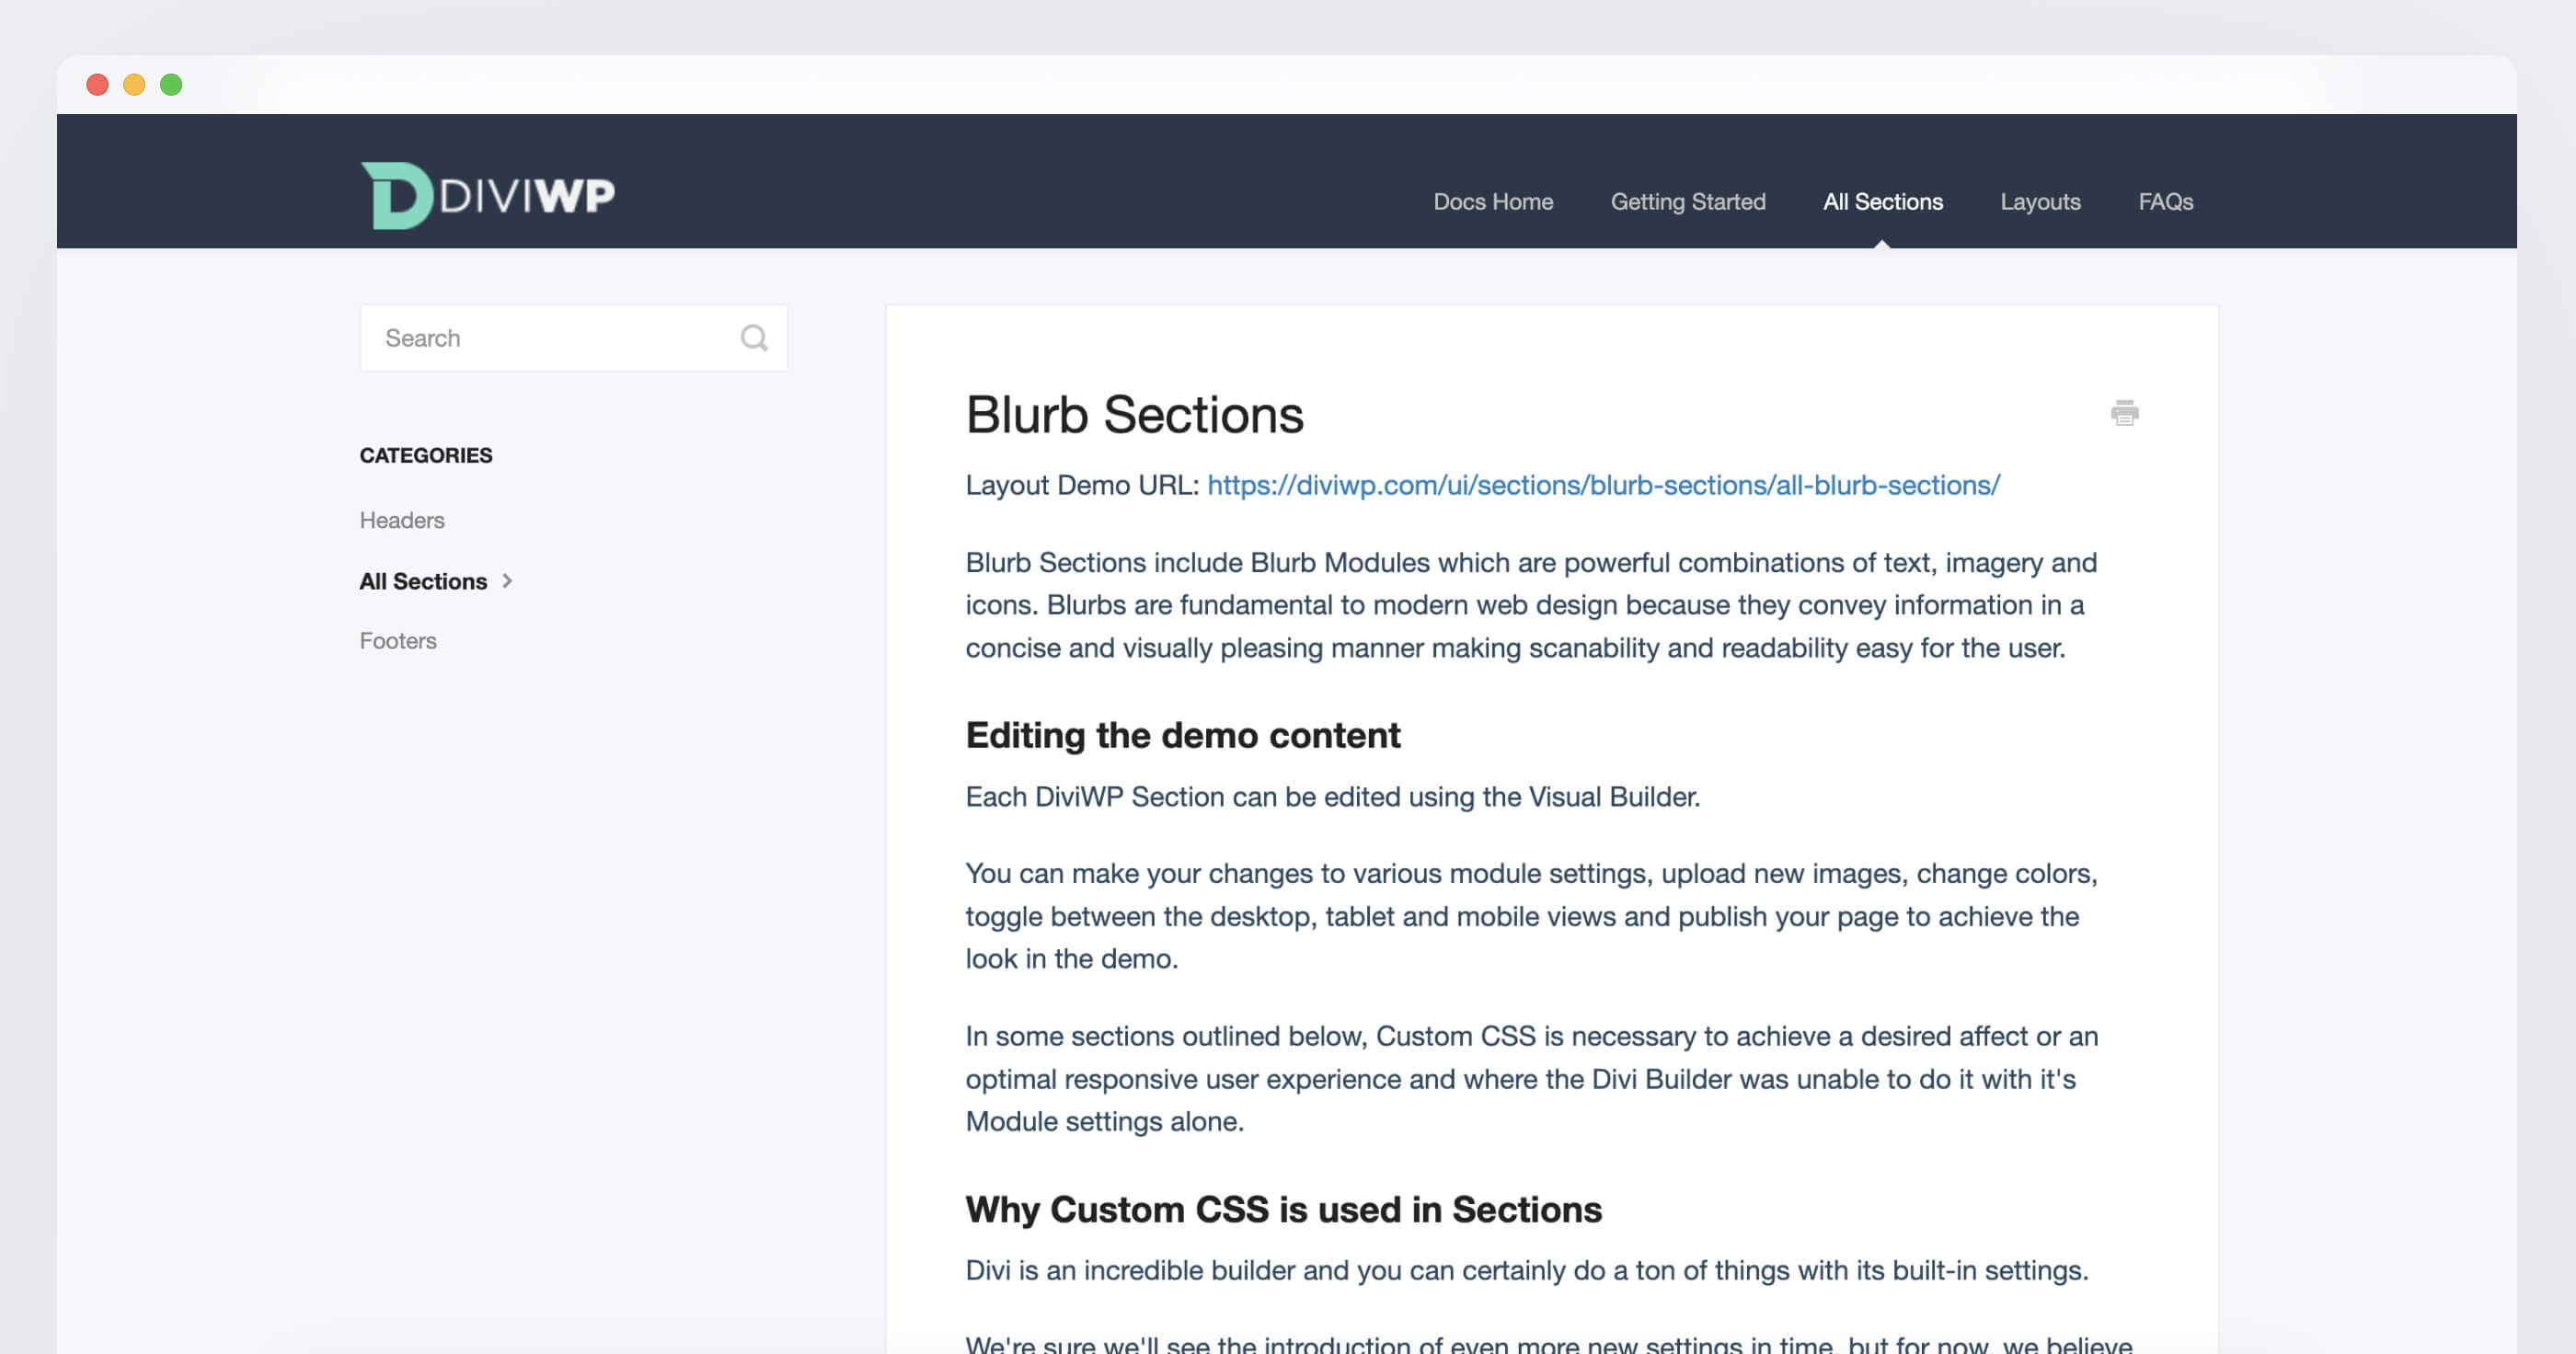This screenshot has width=2576, height=1354.
Task: Click the search input field
Action: [x=570, y=336]
